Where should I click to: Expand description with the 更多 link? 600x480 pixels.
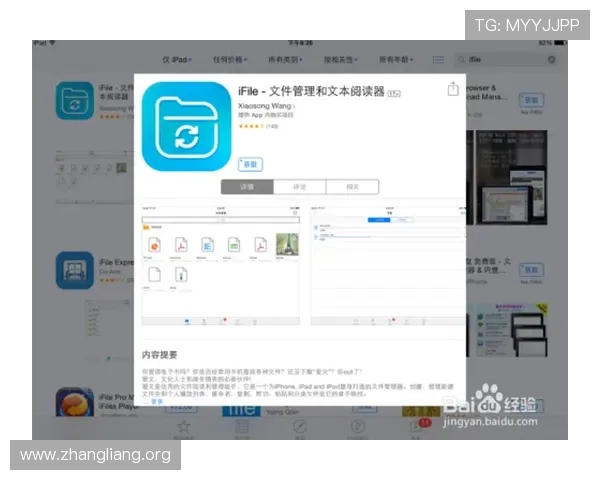[x=157, y=401]
